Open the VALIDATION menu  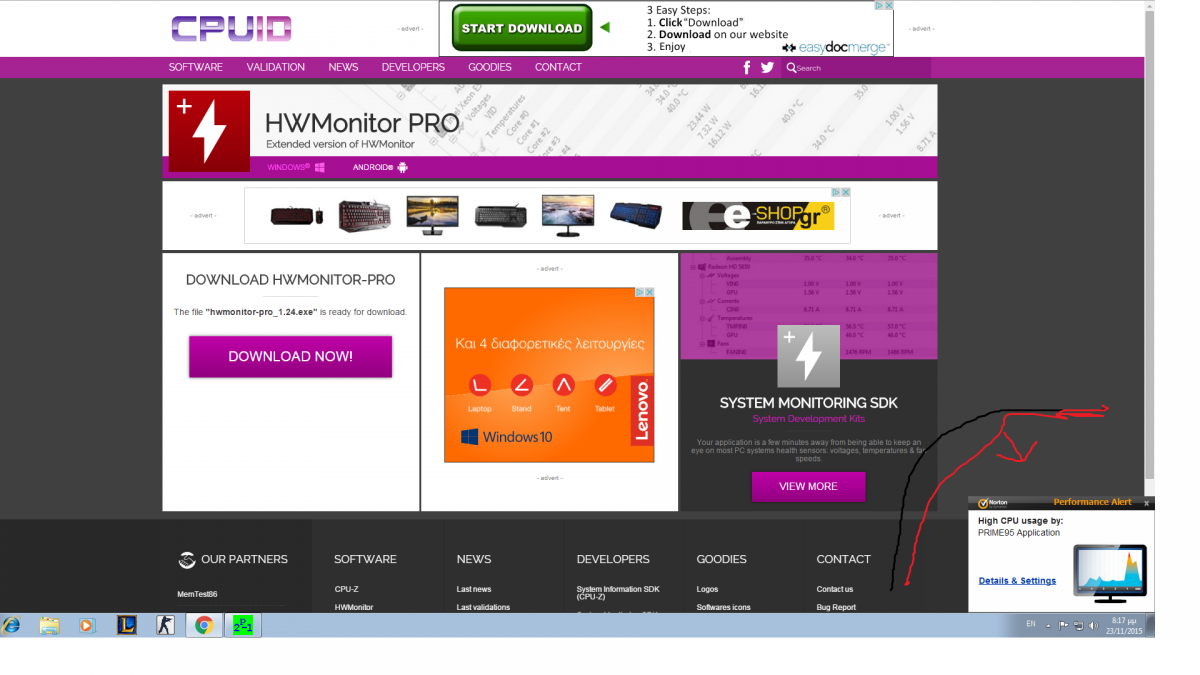pos(276,67)
